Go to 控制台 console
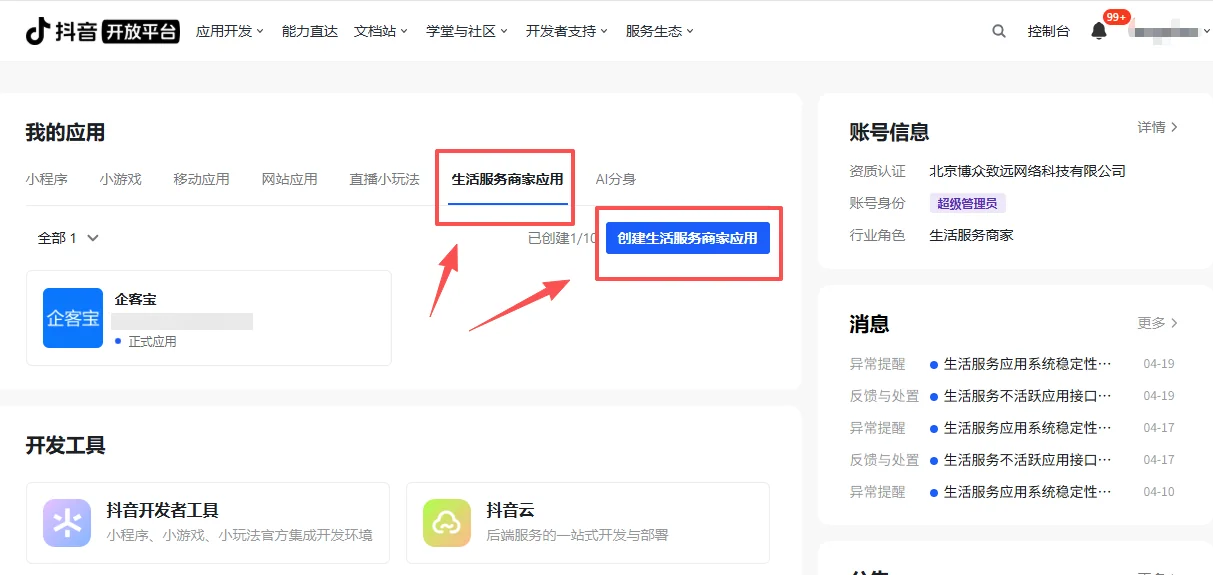 click(1048, 31)
